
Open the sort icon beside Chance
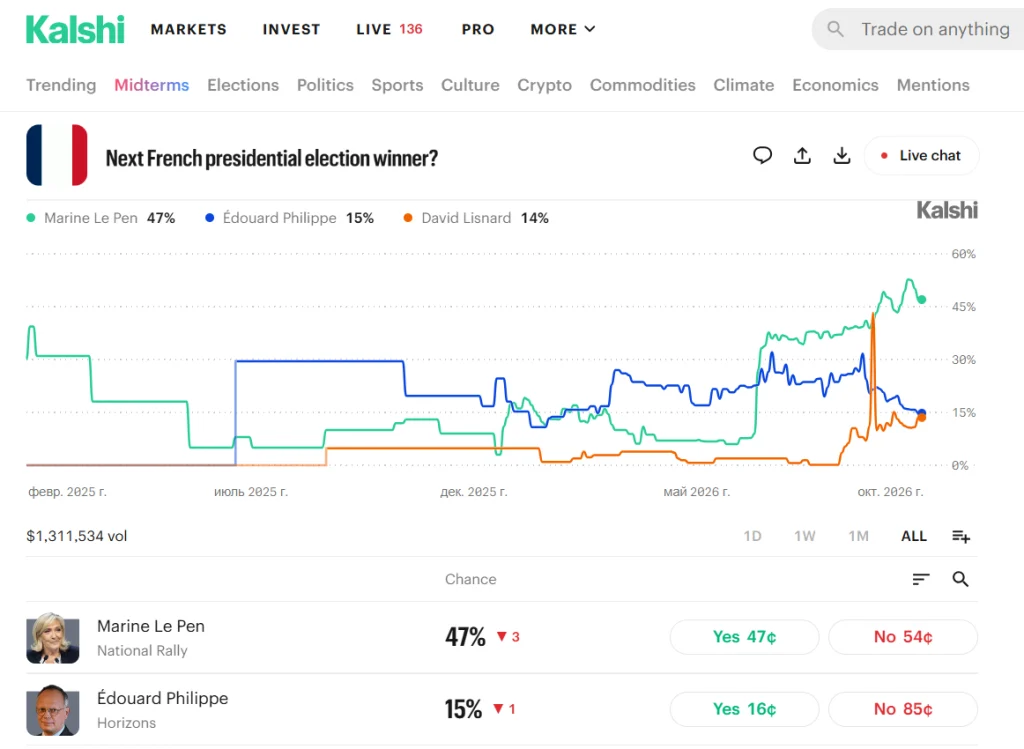921,579
